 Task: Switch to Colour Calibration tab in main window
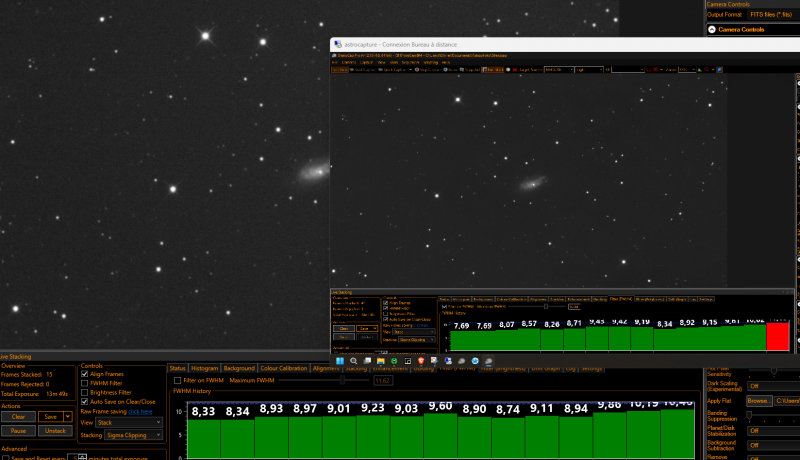click(284, 368)
